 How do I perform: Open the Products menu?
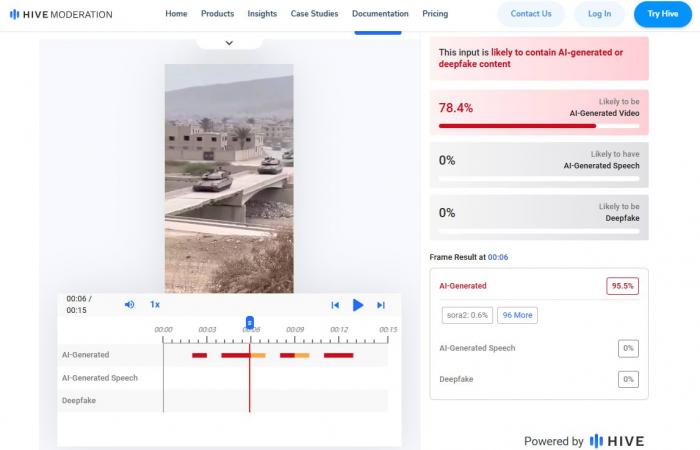click(217, 14)
